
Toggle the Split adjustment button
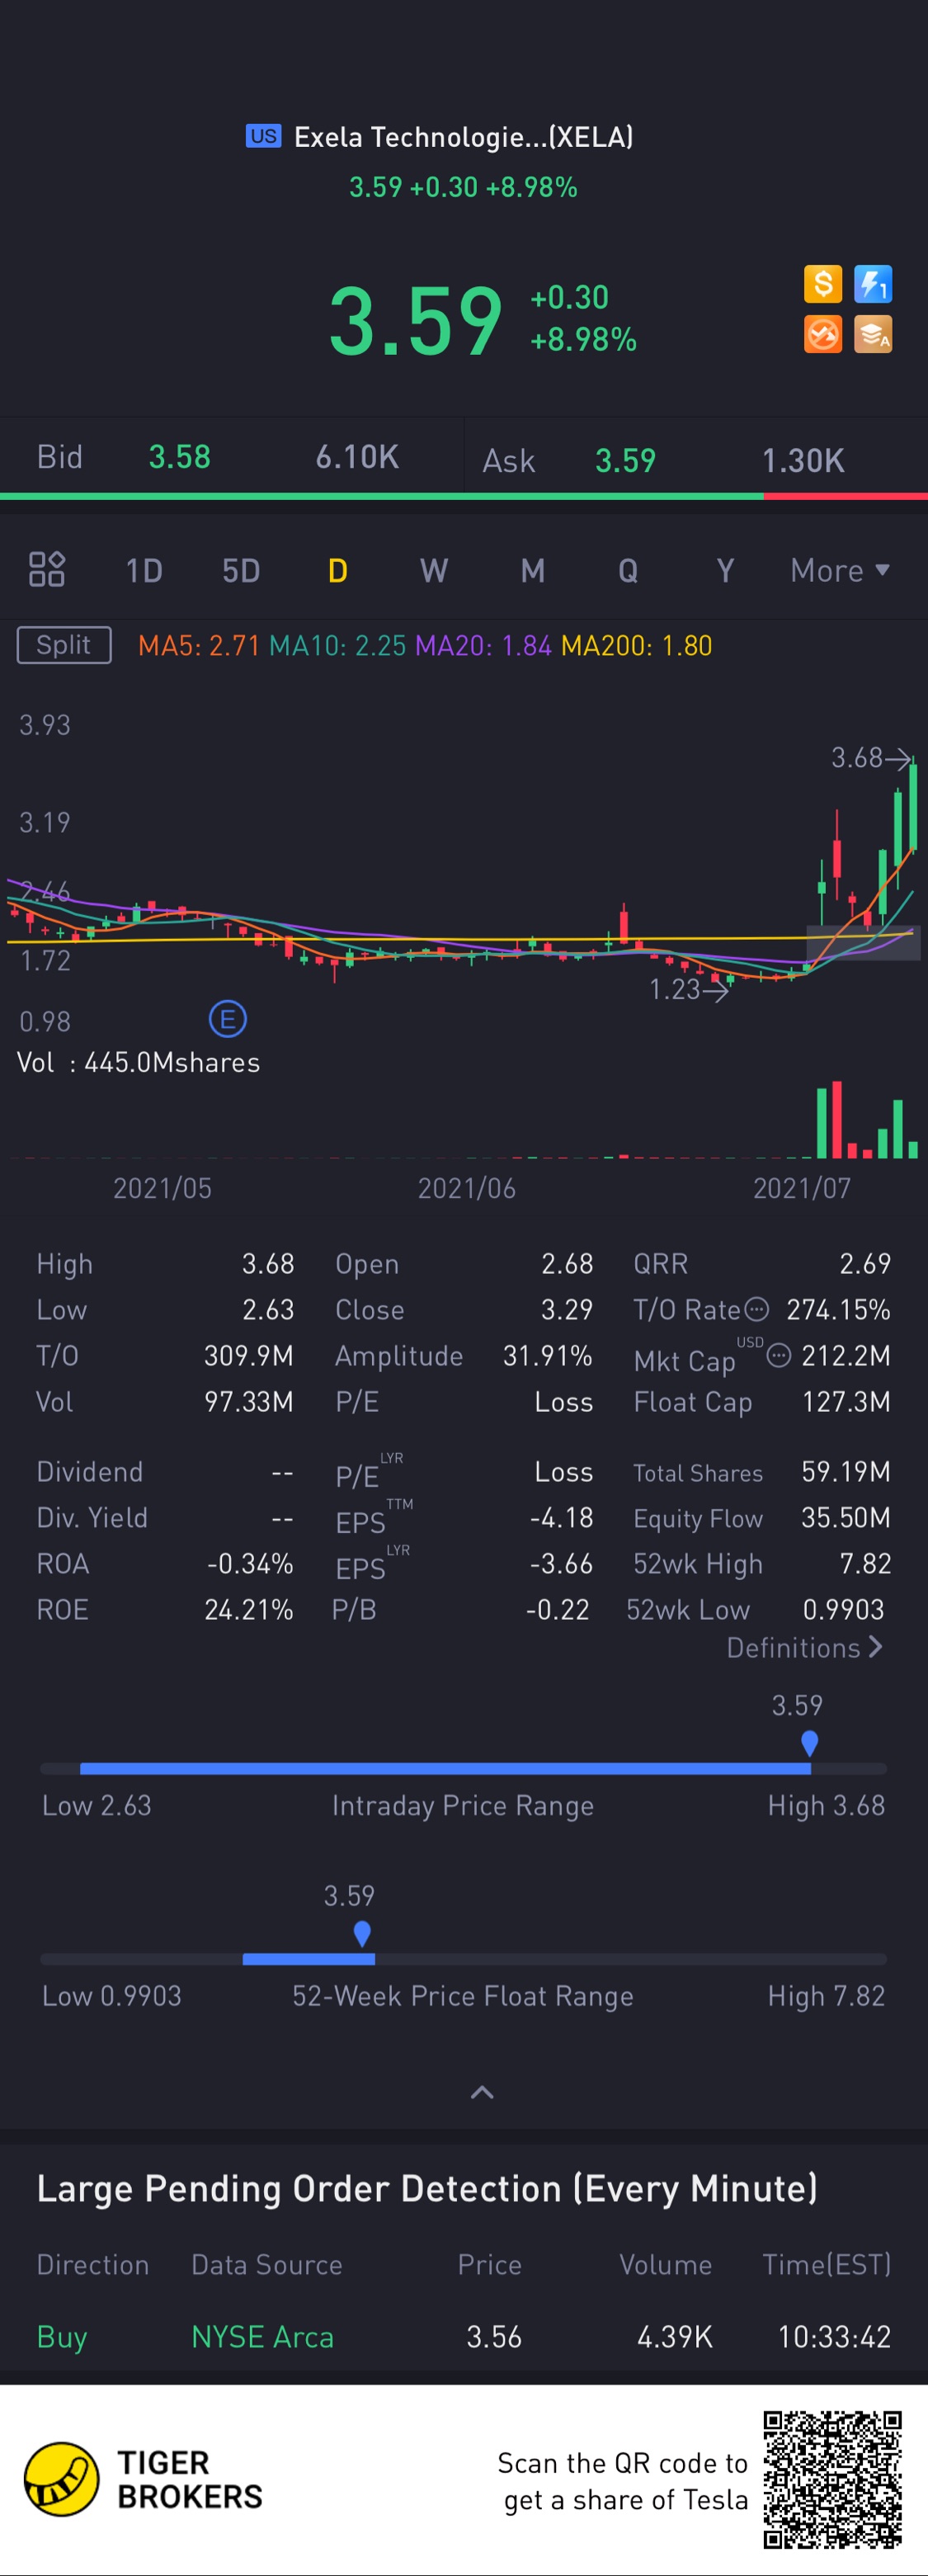pyautogui.click(x=63, y=645)
